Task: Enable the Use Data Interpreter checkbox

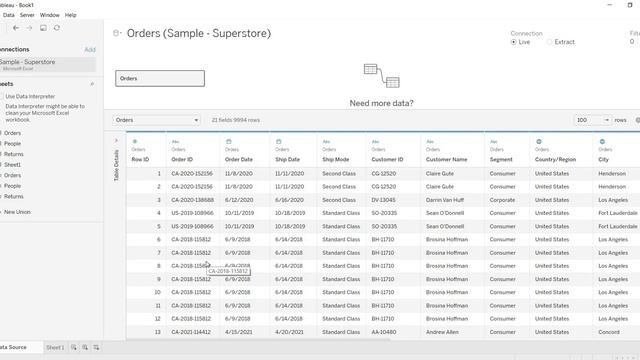Action: click(x=1, y=96)
